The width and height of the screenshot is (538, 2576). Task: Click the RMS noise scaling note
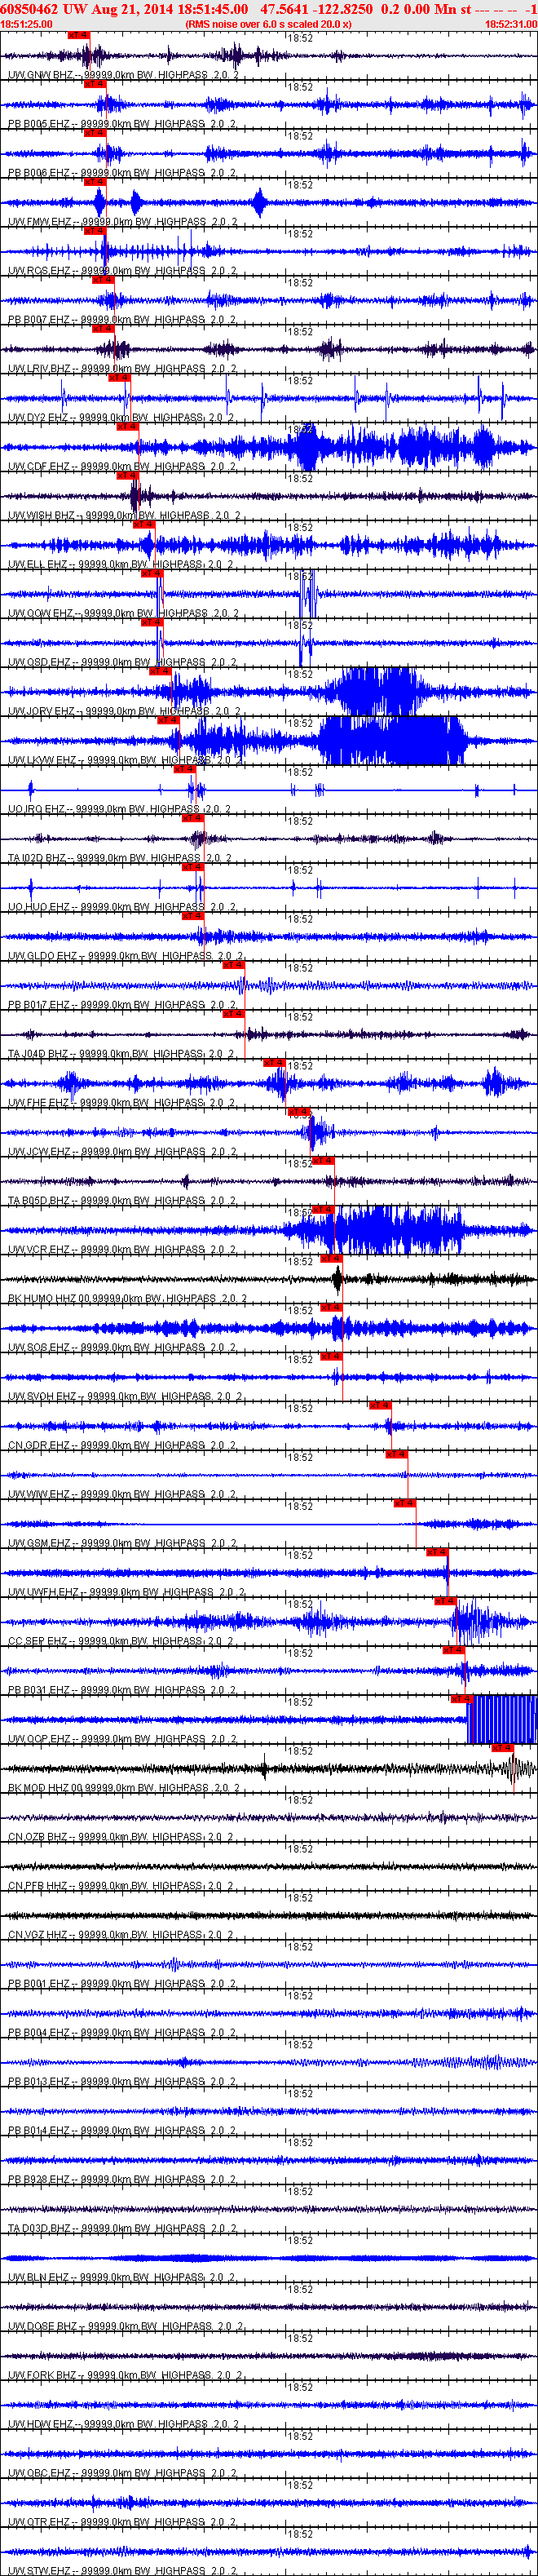(x=268, y=24)
